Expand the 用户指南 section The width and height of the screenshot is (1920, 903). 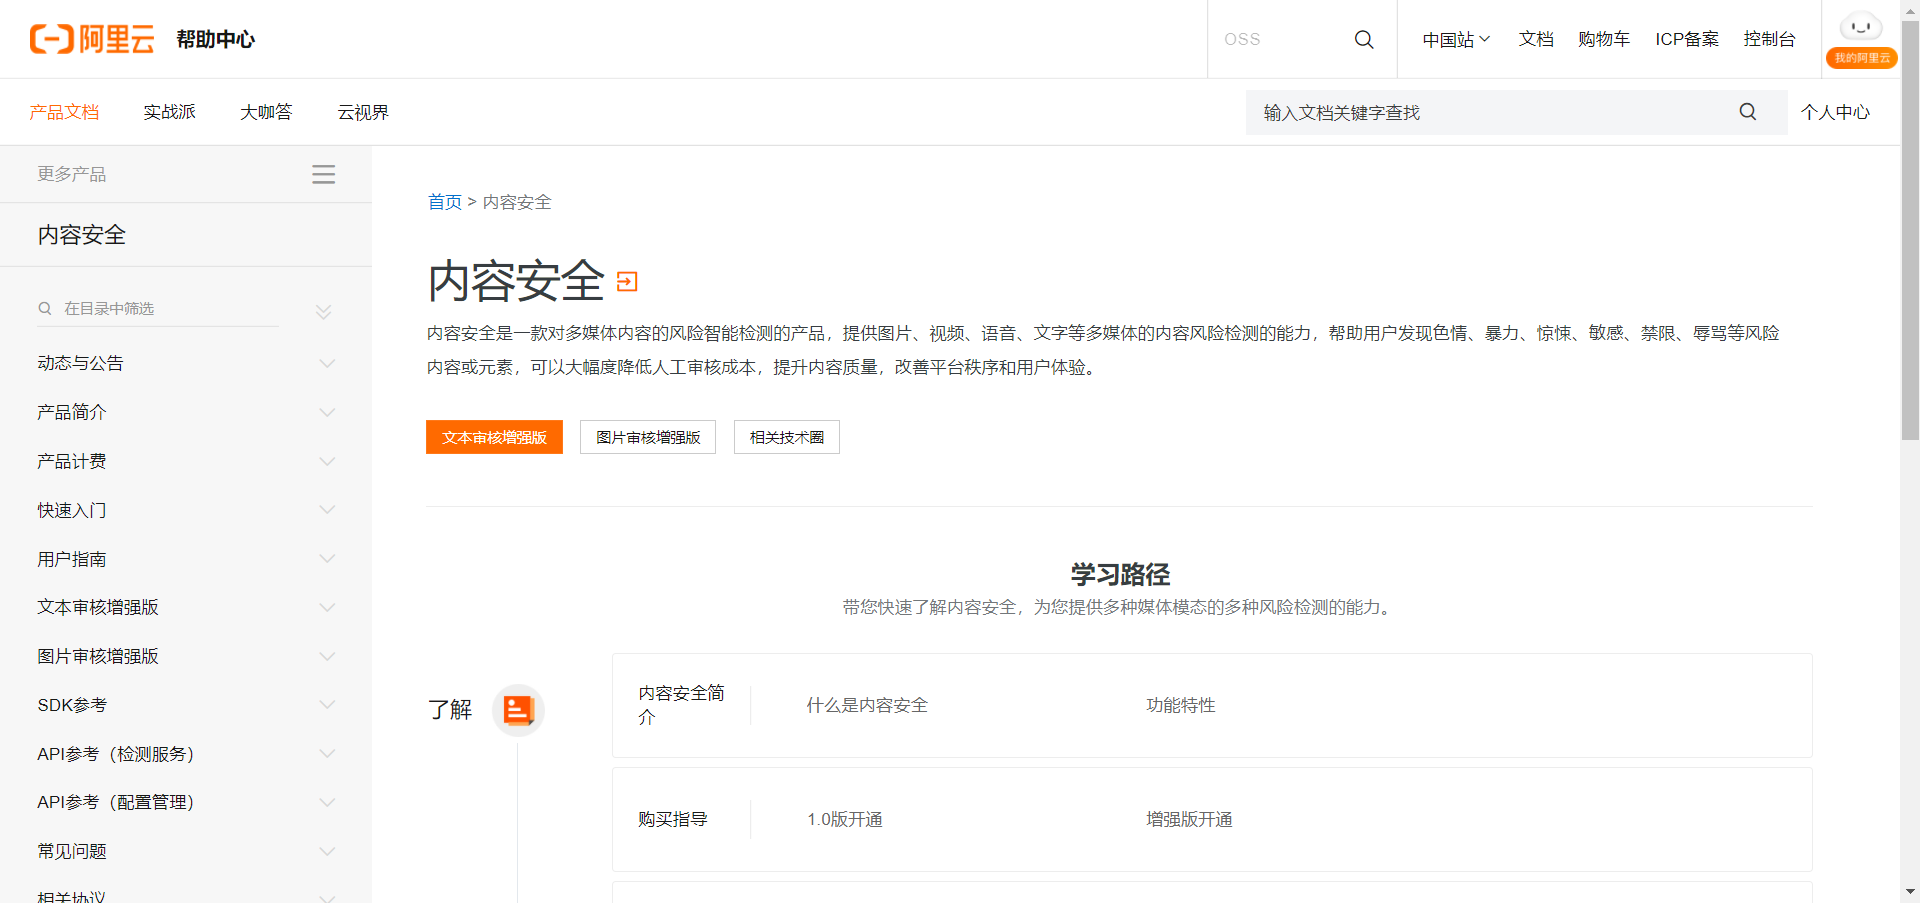pos(326,559)
